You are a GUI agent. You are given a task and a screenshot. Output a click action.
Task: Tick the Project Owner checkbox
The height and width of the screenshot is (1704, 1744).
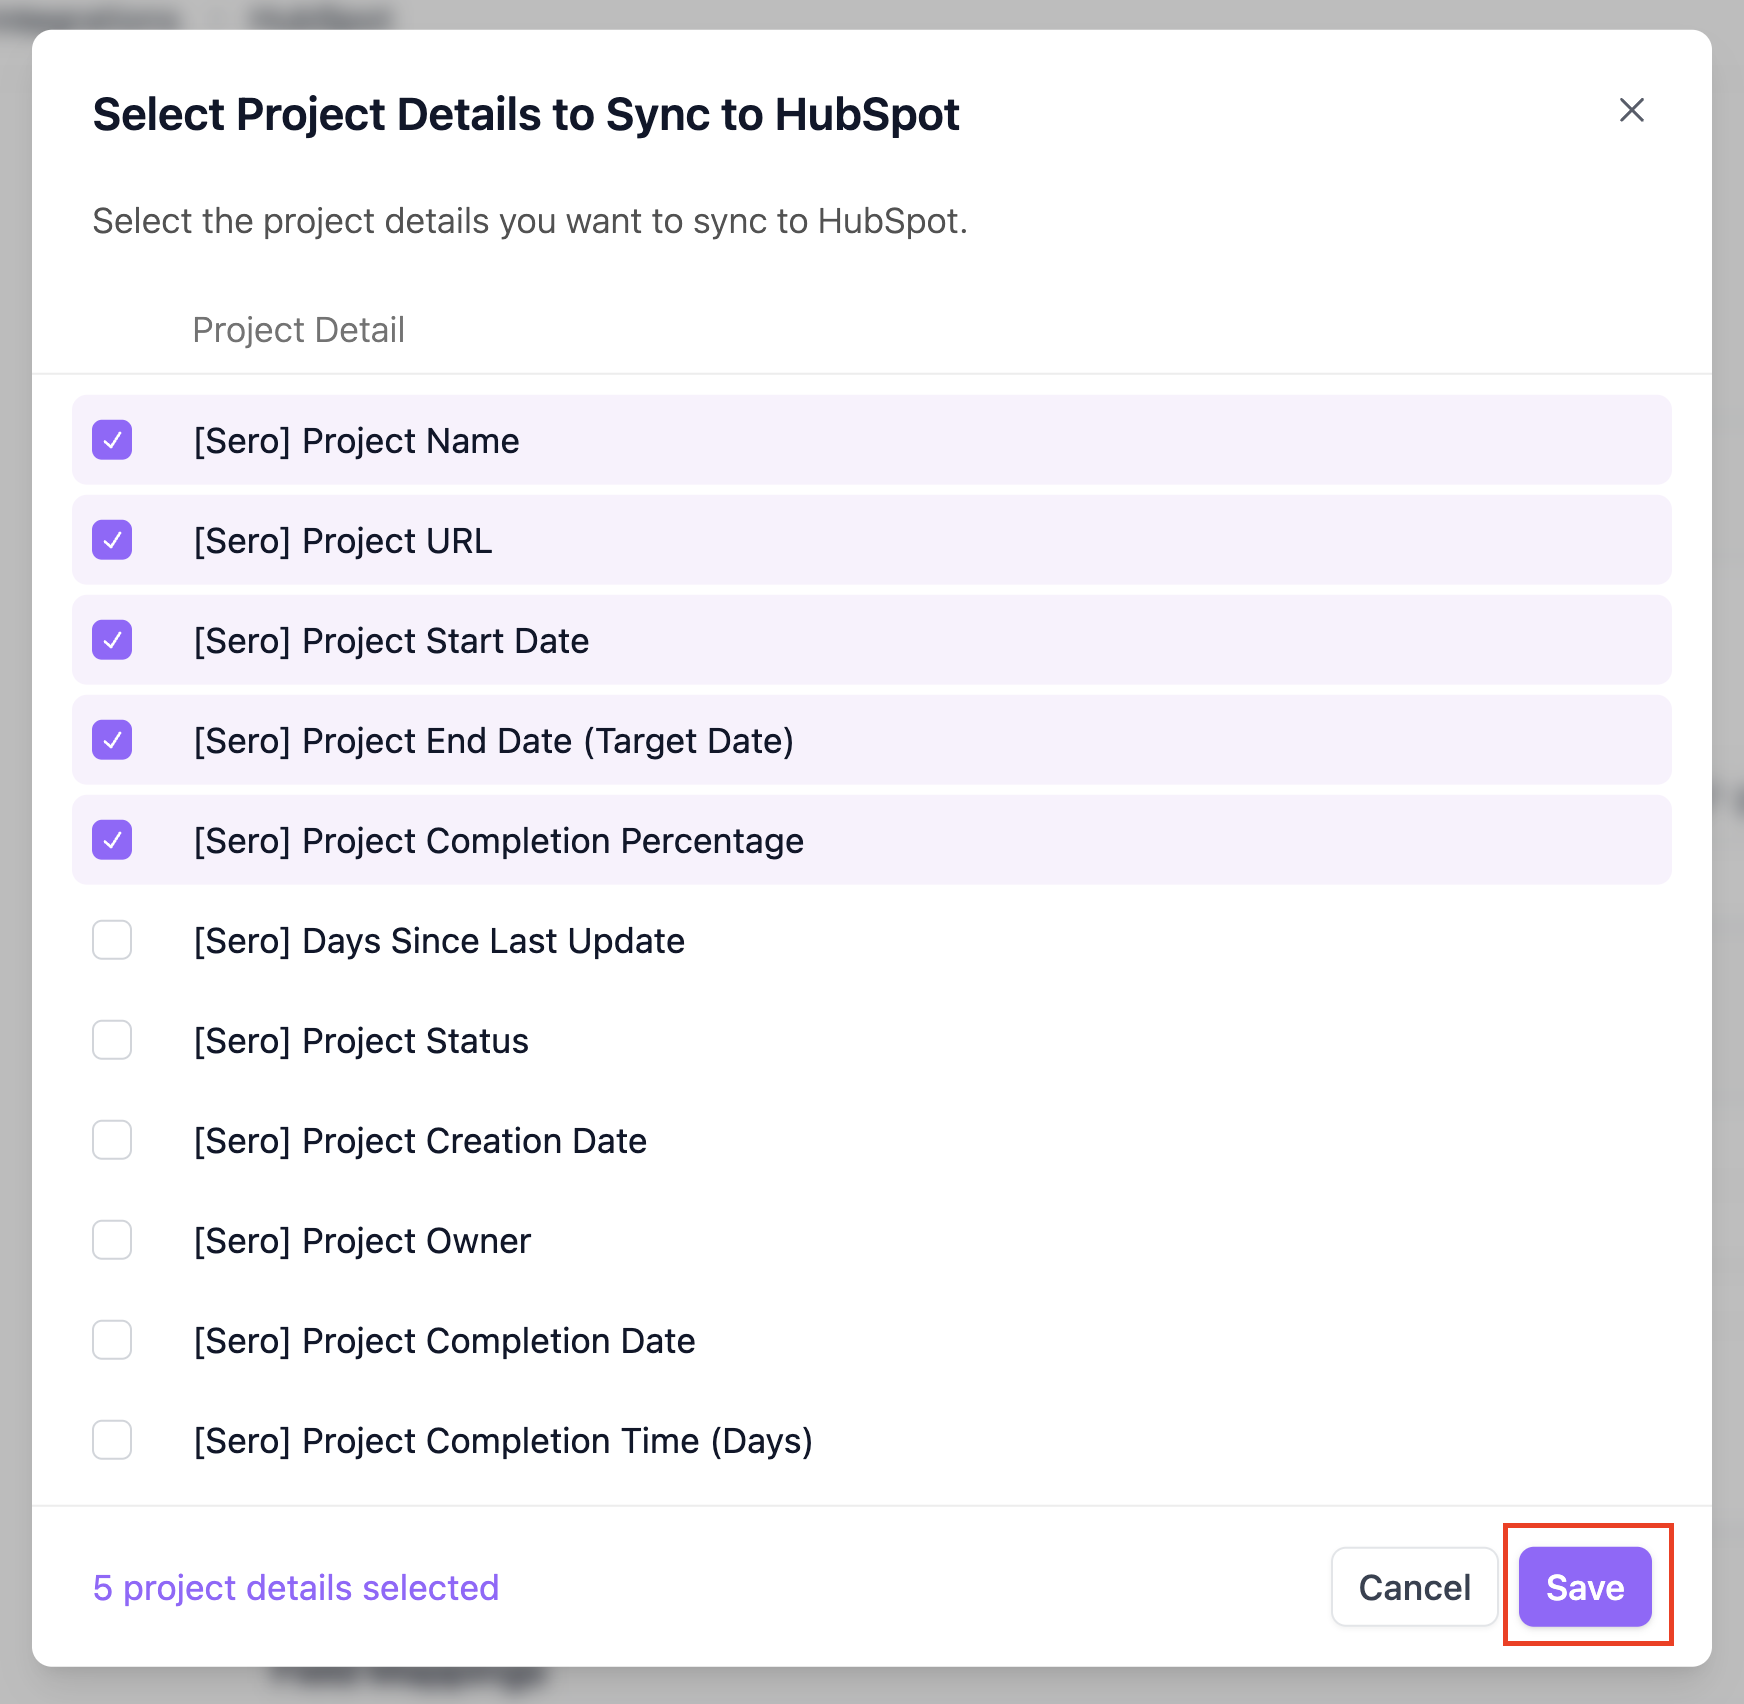[112, 1240]
